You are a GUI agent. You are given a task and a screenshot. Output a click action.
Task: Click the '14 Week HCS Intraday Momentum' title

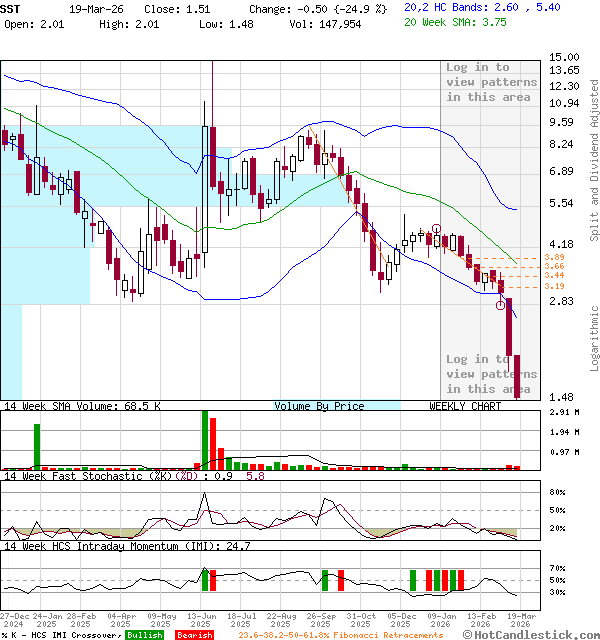click(111, 546)
